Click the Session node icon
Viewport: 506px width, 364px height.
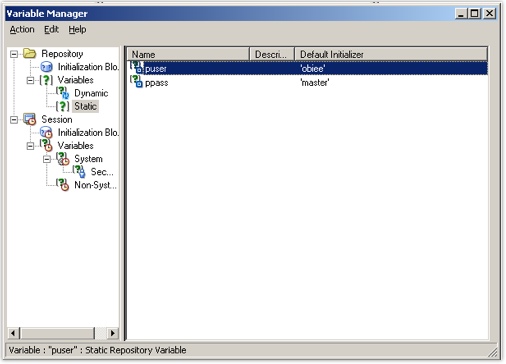click(x=30, y=119)
